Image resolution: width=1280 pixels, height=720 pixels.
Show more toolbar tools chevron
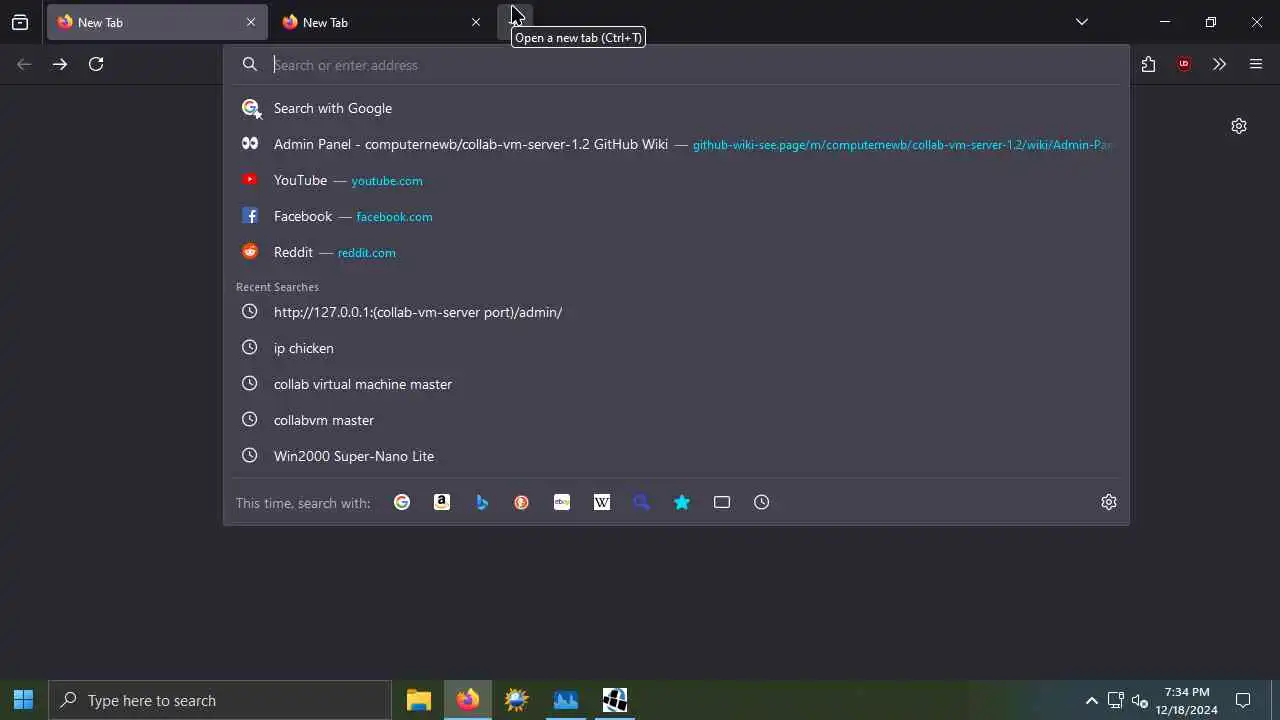[x=1219, y=64]
